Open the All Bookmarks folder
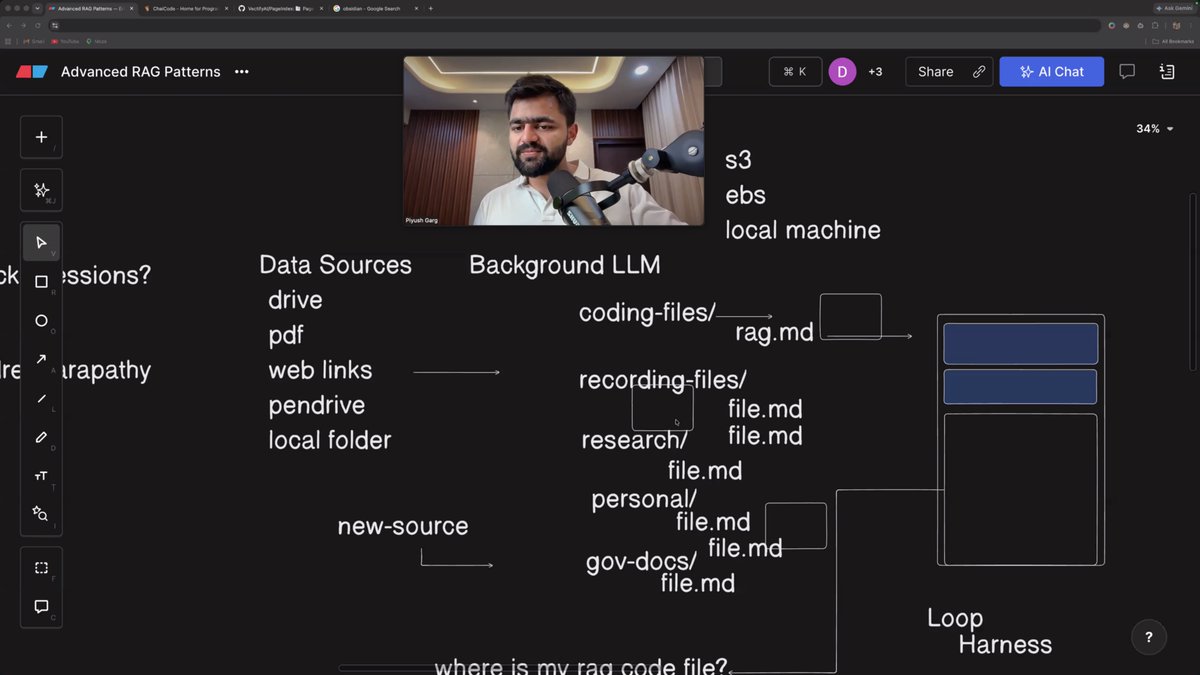The image size is (1200, 675). point(1172,41)
